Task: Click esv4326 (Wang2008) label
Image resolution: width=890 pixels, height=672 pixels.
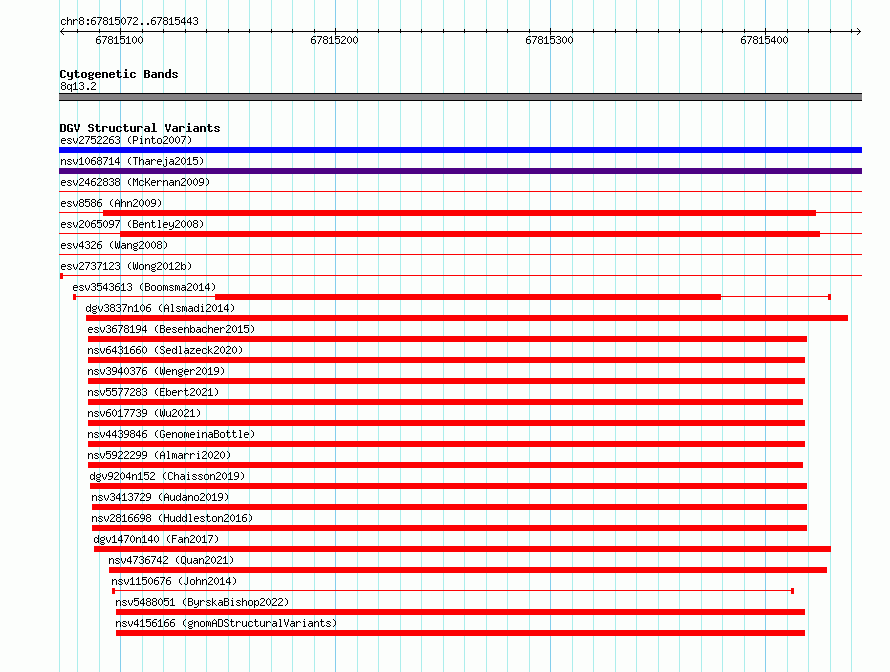Action: pos(114,245)
